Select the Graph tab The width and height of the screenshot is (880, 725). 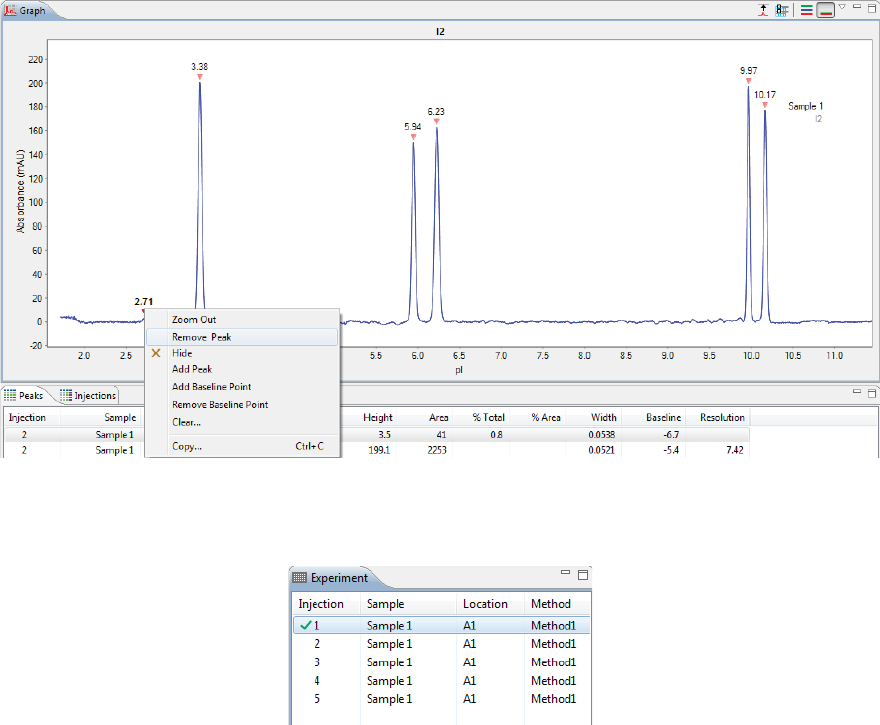point(32,11)
